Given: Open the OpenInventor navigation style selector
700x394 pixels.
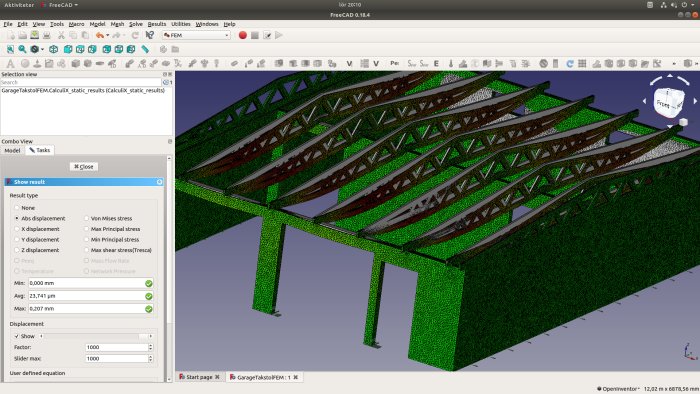Looking at the screenshot, I should coord(618,389).
